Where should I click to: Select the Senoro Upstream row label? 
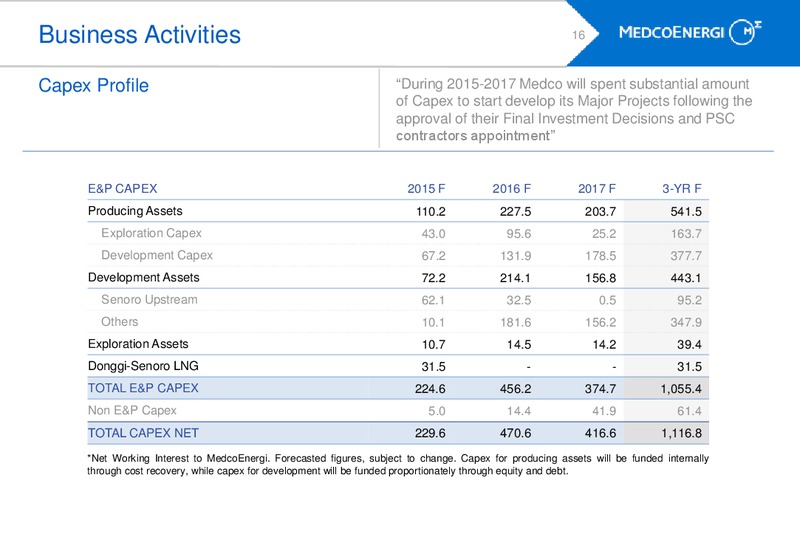tap(149, 299)
